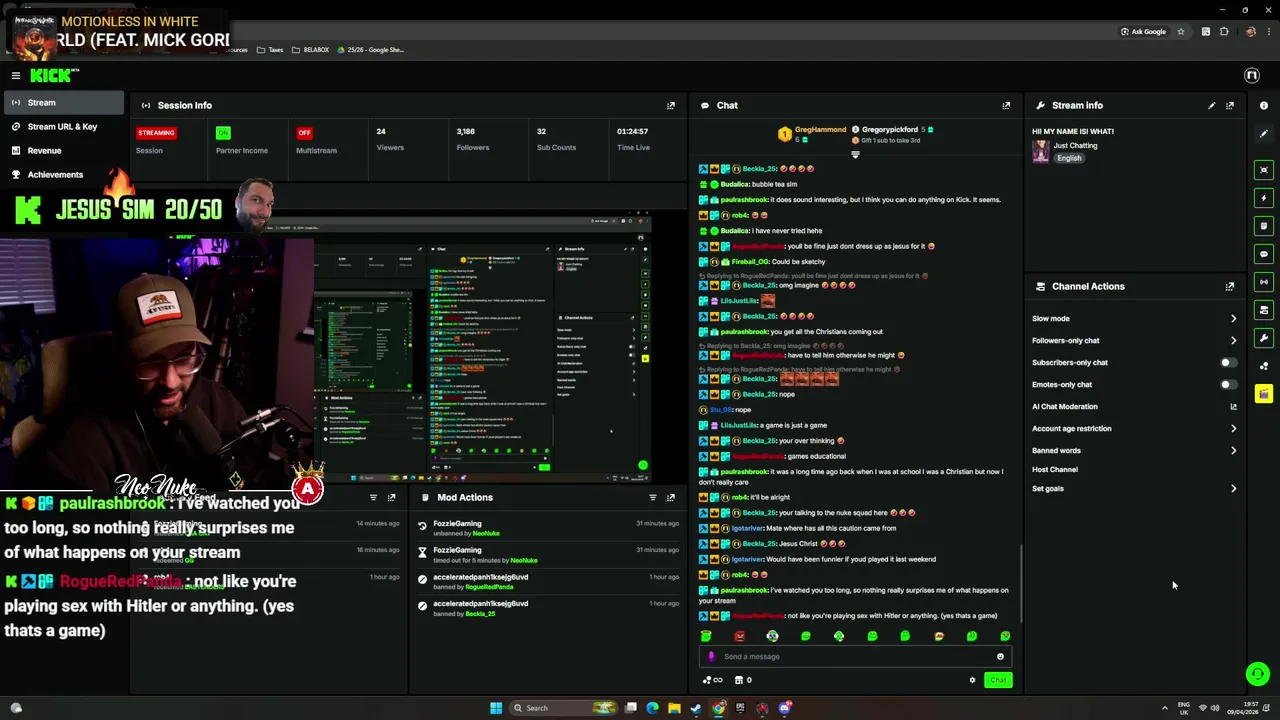This screenshot has width=1280, height=720.
Task: Open Discord from the taskbar
Action: (785, 708)
